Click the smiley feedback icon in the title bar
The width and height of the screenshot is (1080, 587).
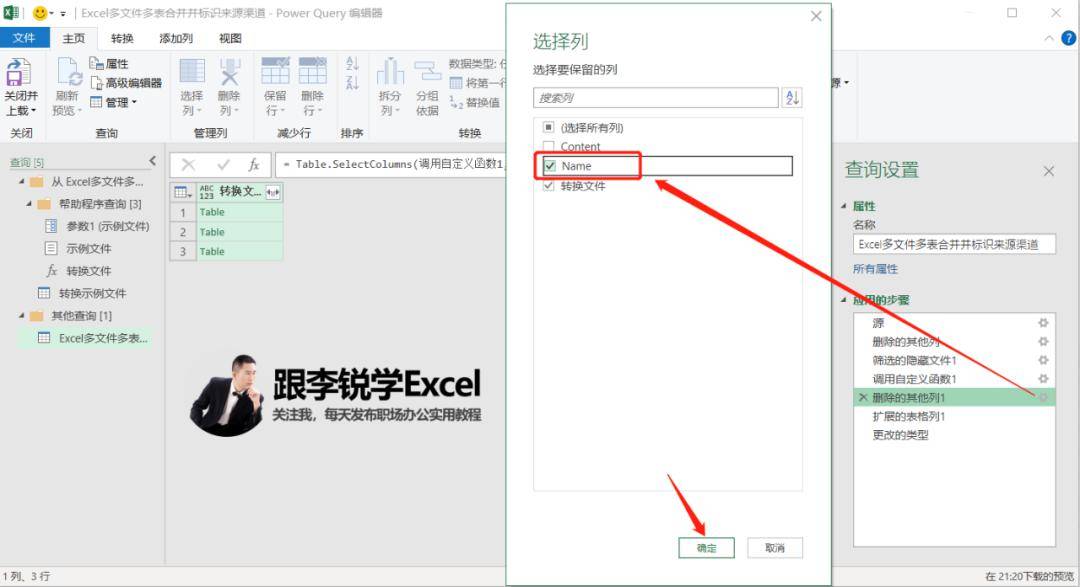41,13
